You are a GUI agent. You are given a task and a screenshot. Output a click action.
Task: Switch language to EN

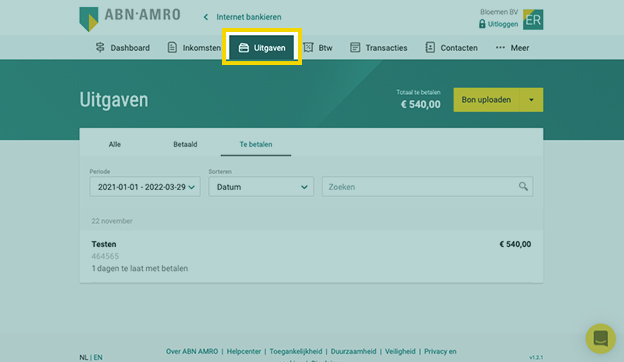[98, 357]
